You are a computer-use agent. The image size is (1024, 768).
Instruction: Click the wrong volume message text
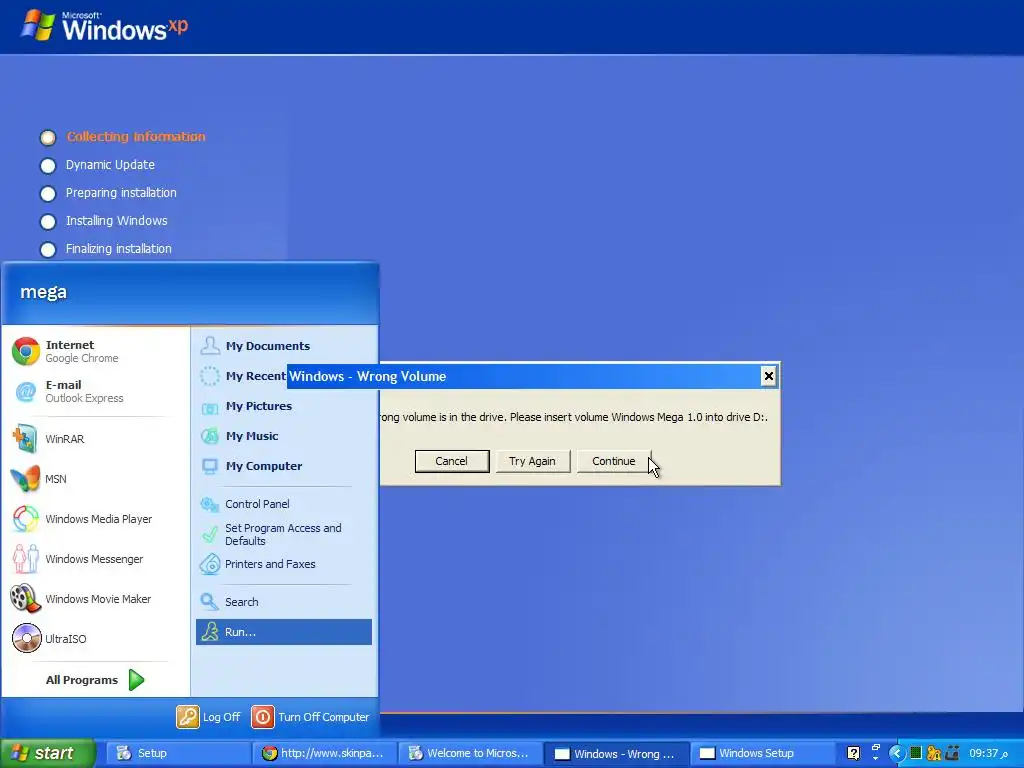click(573, 417)
